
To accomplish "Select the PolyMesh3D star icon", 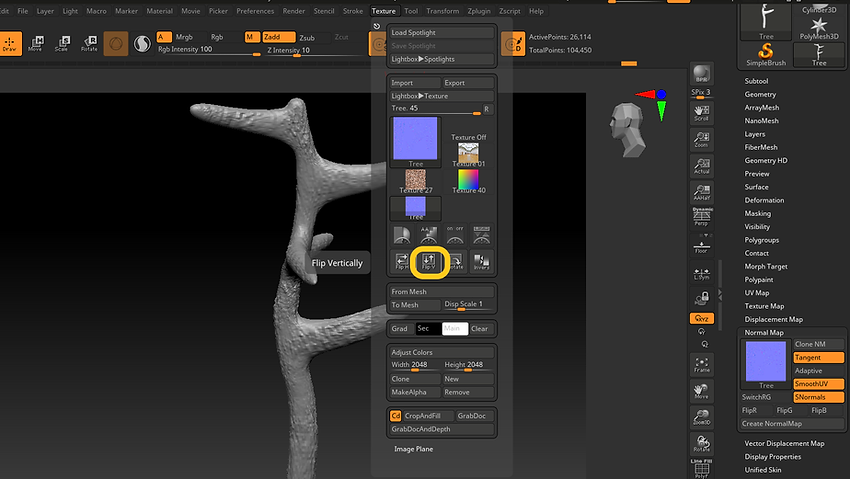I will (x=819, y=27).
